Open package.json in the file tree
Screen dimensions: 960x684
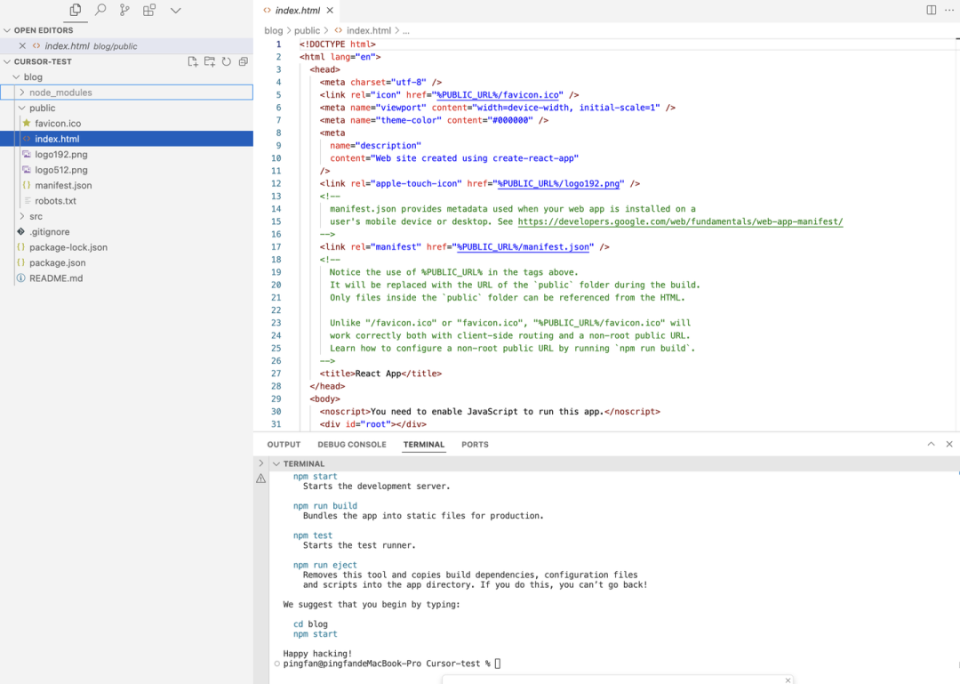pyautogui.click(x=57, y=263)
